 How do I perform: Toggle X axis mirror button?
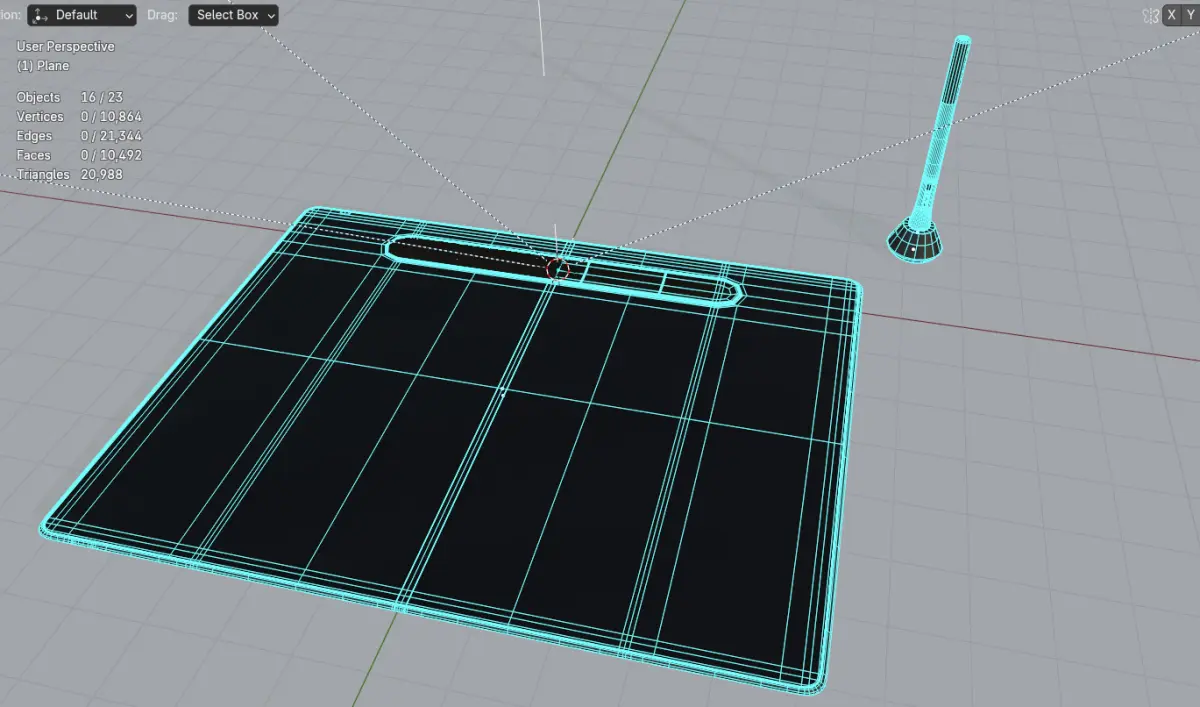1172,15
